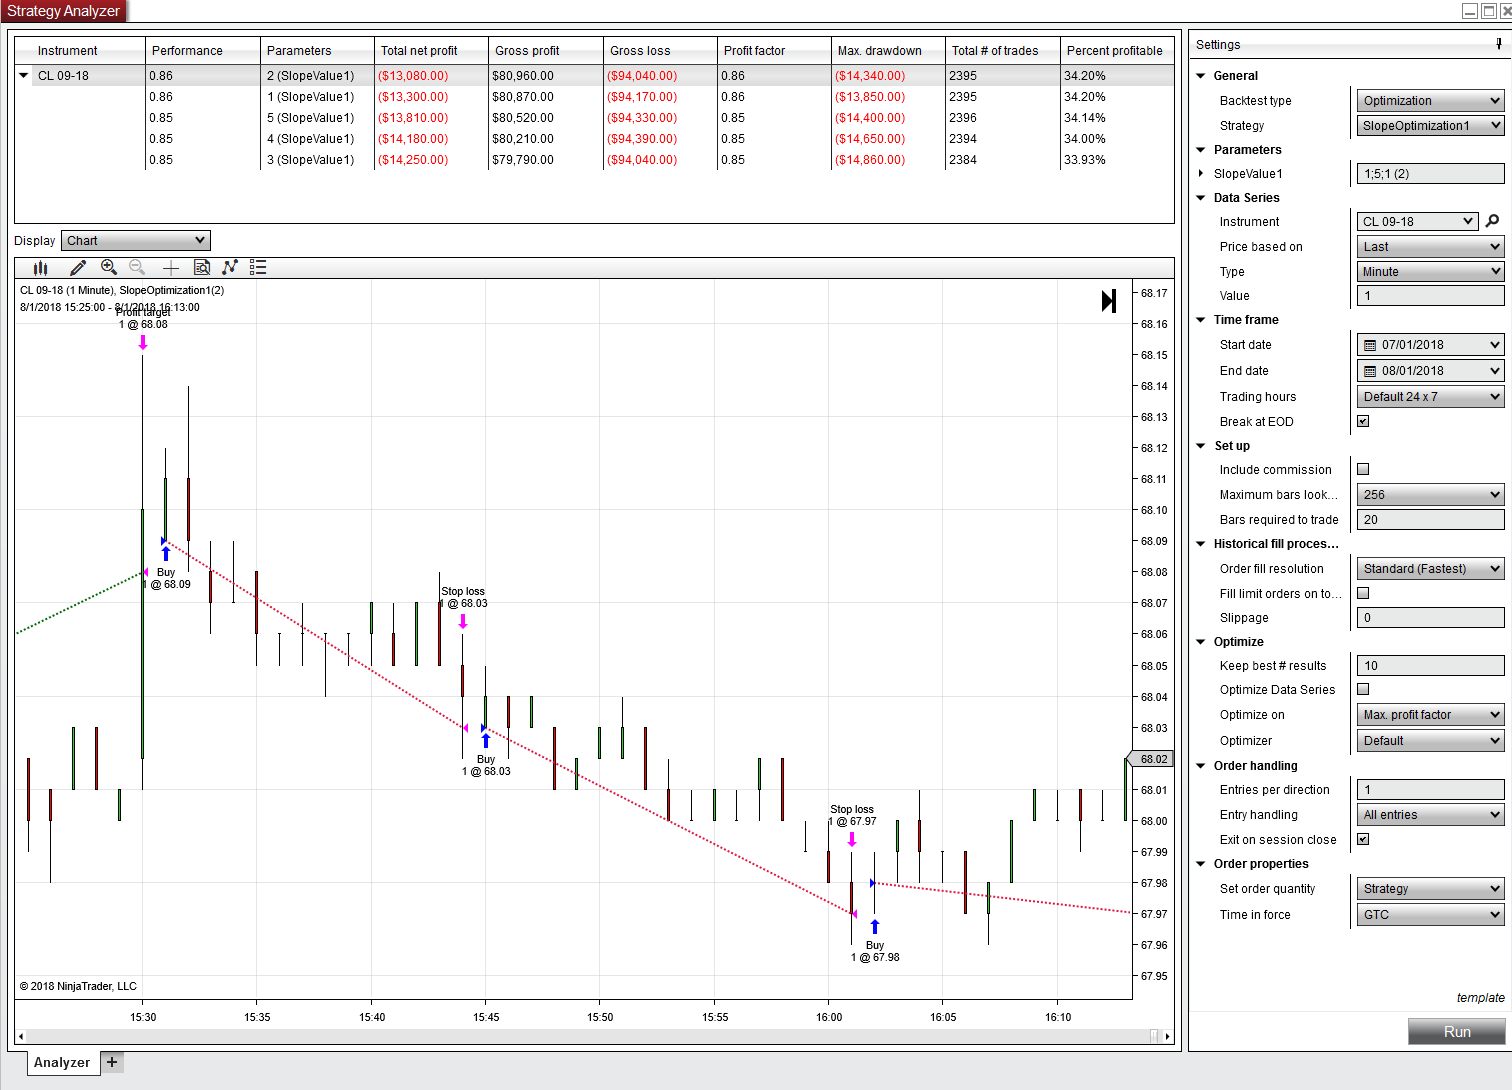Open the Instrument dropdown showing CL 09-18
The height and width of the screenshot is (1090, 1512).
pos(1417,222)
